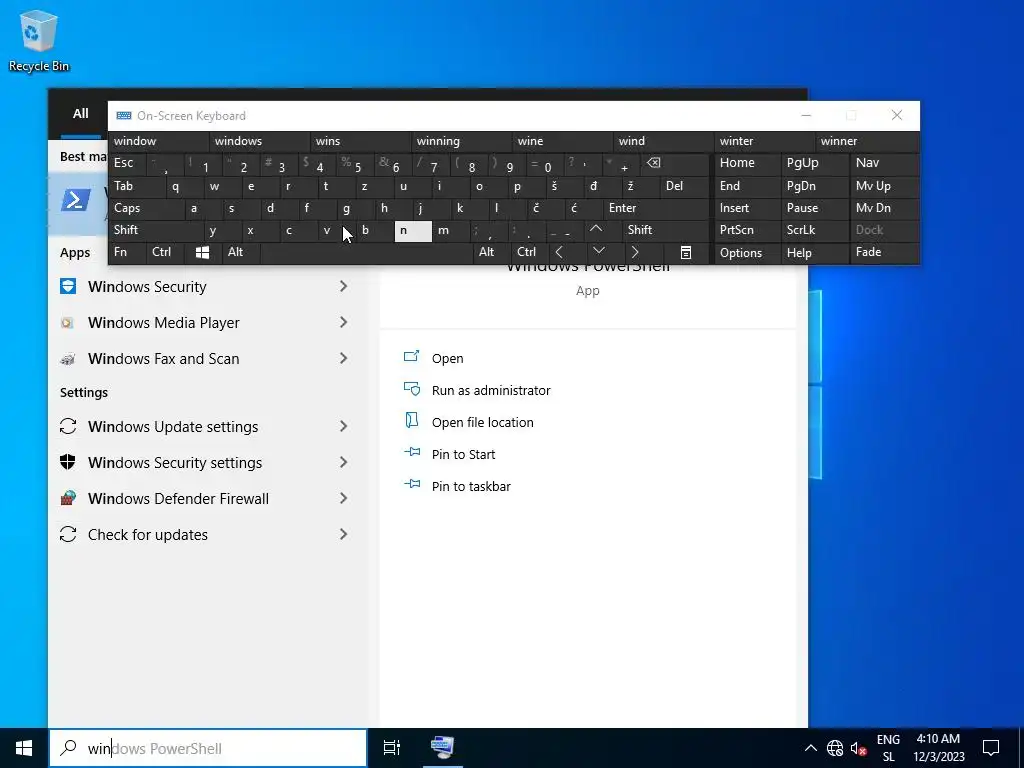Screen dimensions: 1024x768
Task: Toggle the right Alt key
Action: tap(491, 252)
